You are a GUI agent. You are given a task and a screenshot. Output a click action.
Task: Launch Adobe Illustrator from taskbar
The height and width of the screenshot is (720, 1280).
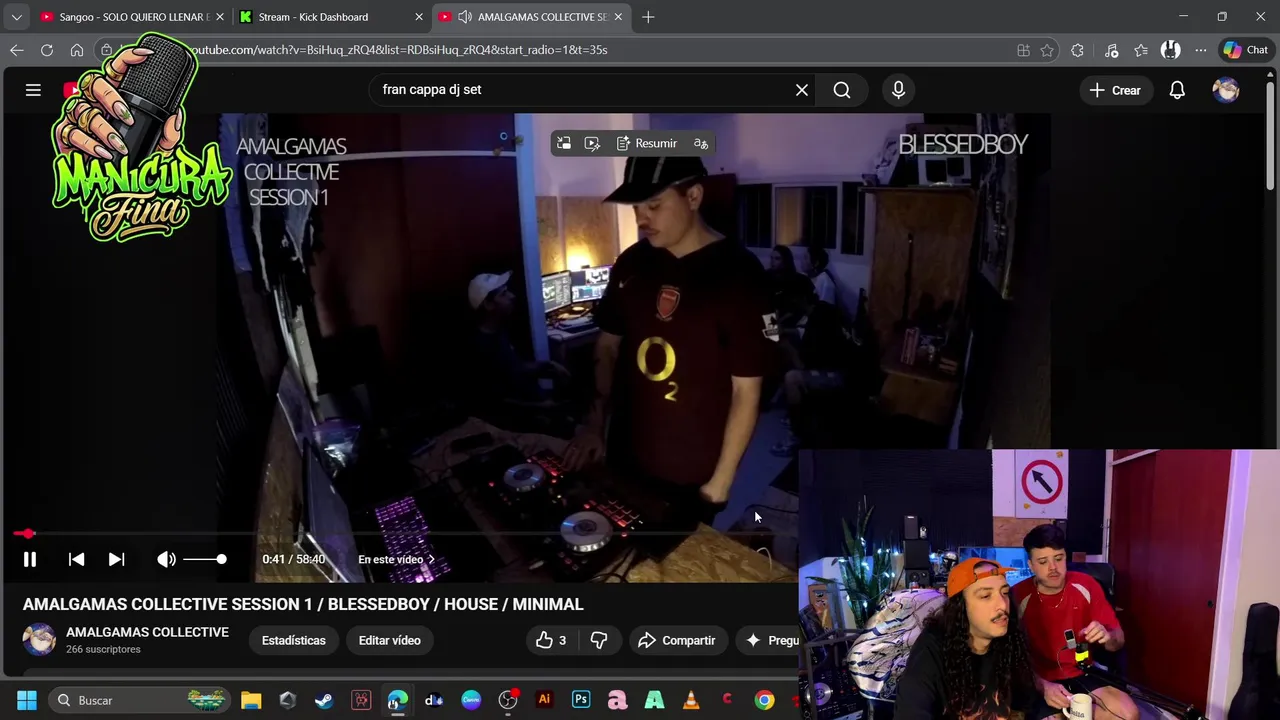(x=544, y=700)
